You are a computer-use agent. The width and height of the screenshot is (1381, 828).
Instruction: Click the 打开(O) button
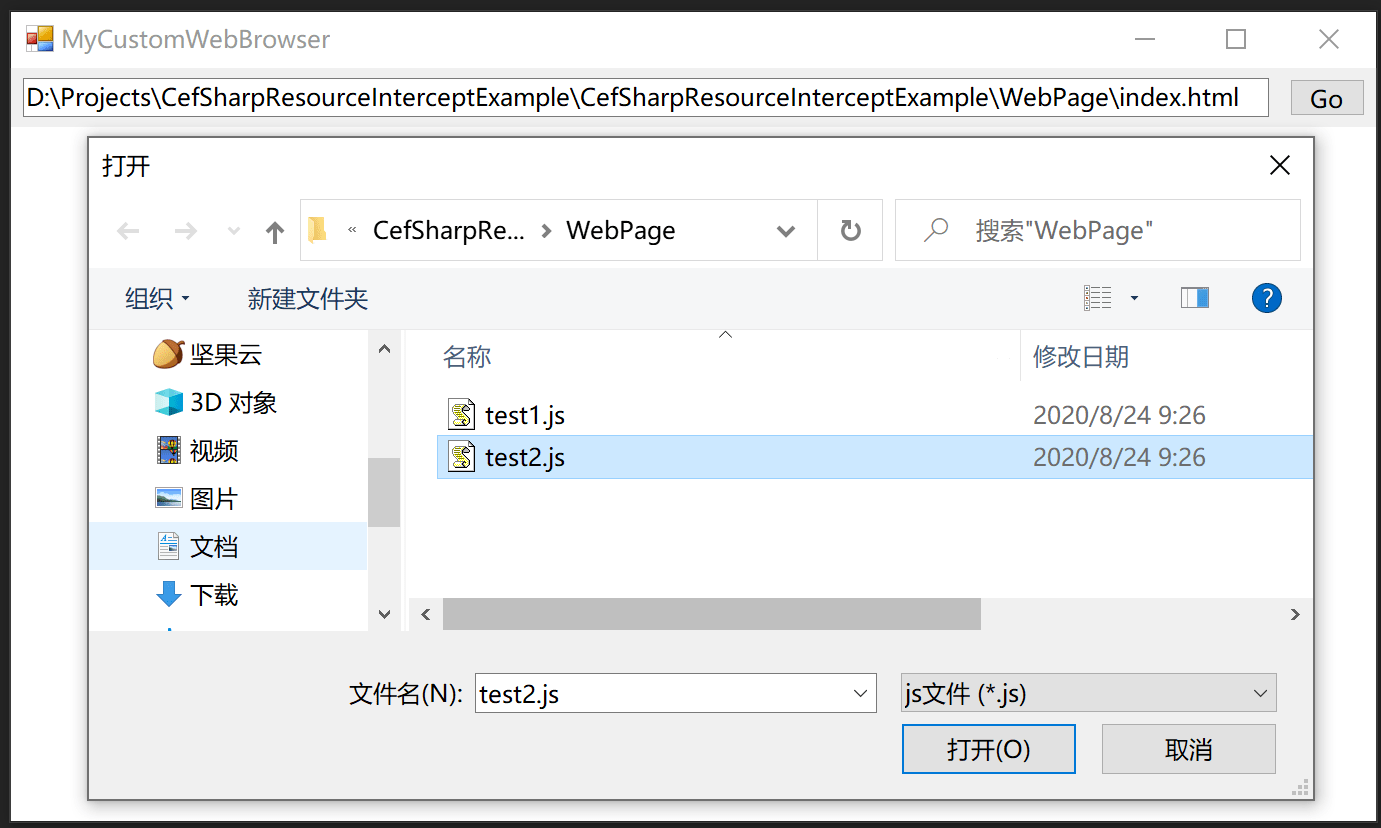989,749
